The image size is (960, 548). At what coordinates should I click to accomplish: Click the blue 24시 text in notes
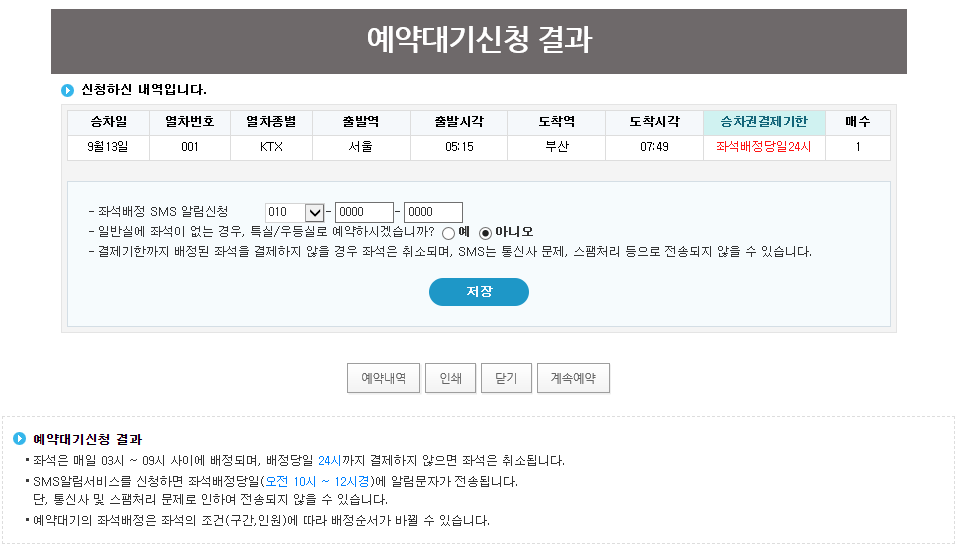[329, 460]
